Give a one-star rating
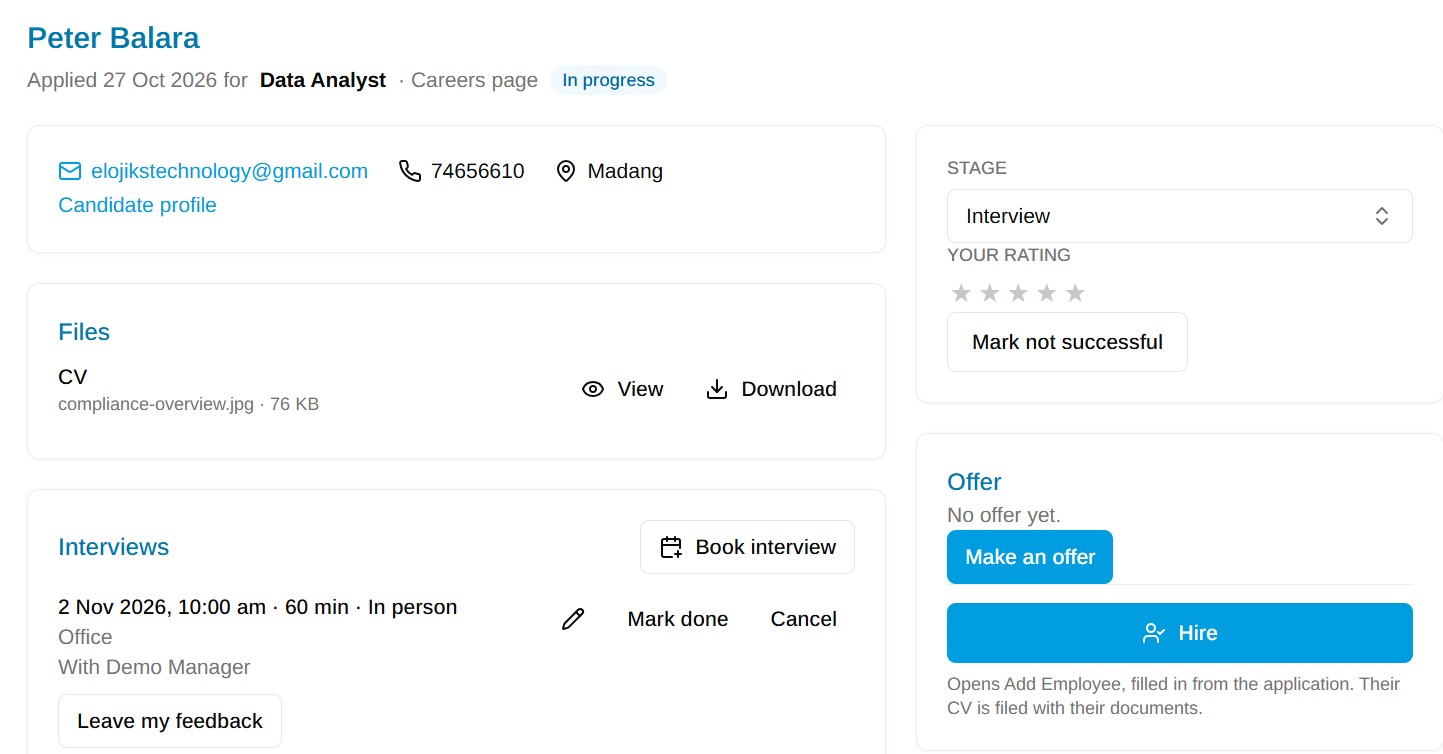The image size is (1443, 754). [x=961, y=293]
